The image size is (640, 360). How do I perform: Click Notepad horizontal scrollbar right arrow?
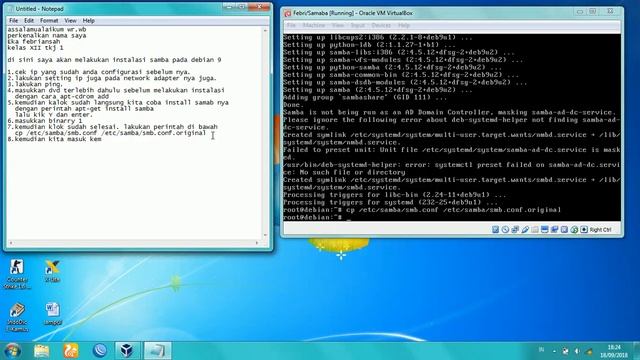(257, 243)
